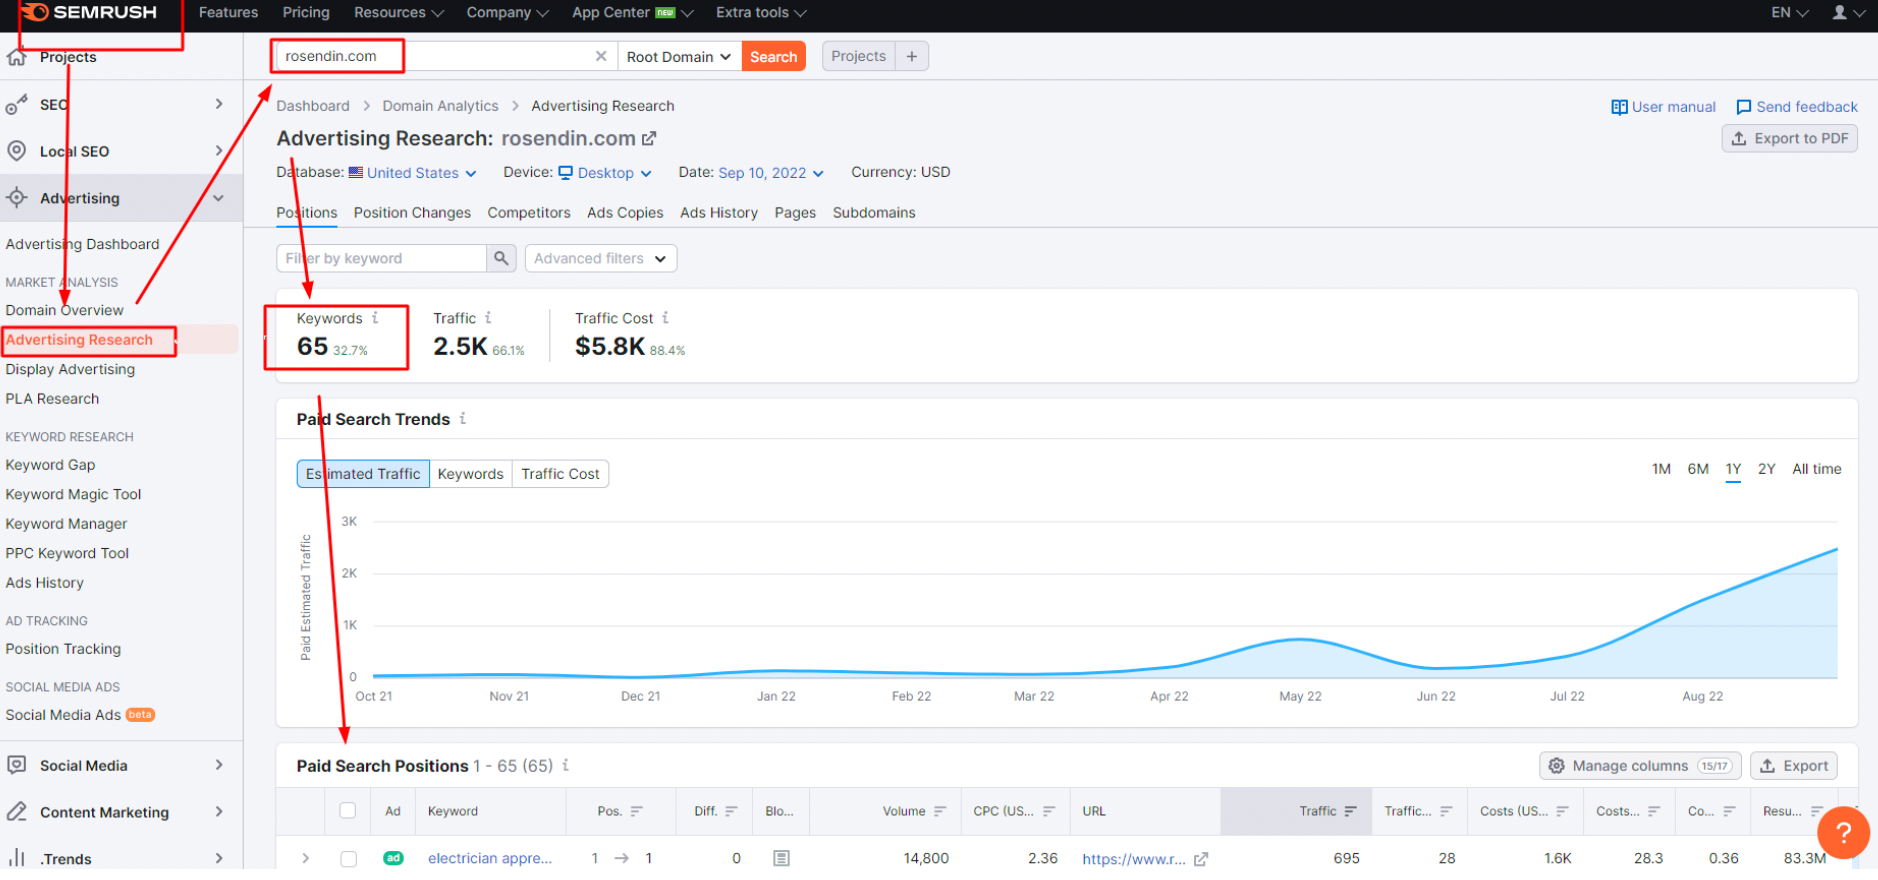The width and height of the screenshot is (1878, 880).
Task: Click the Ad badge in the electrician appre... row
Action: (x=393, y=858)
